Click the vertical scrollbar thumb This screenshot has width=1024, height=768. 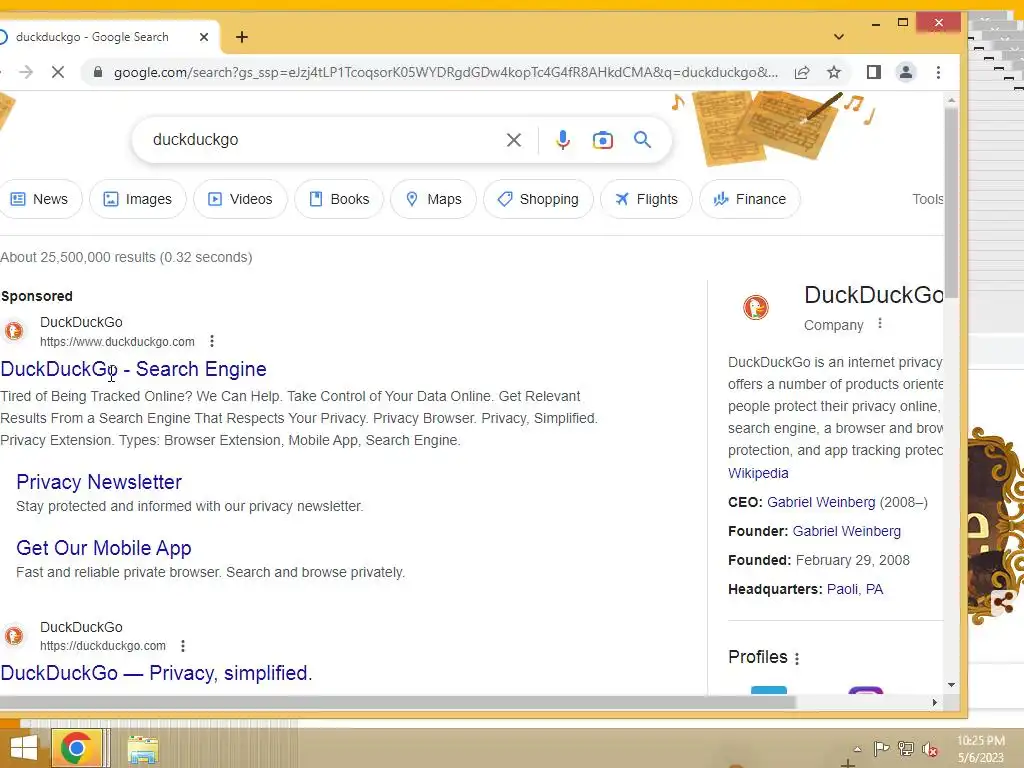952,202
